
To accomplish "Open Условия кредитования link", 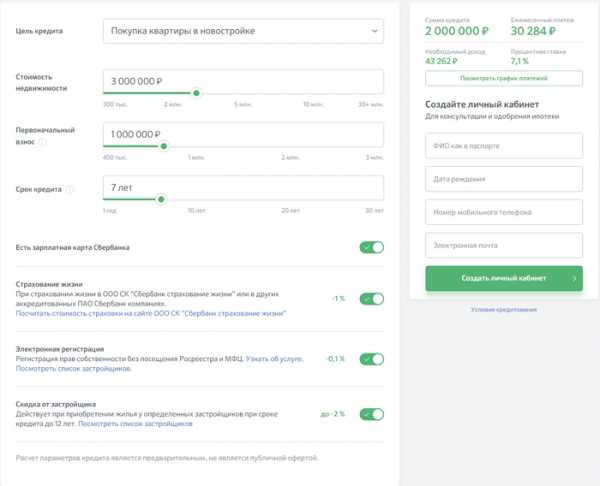I will [x=503, y=309].
